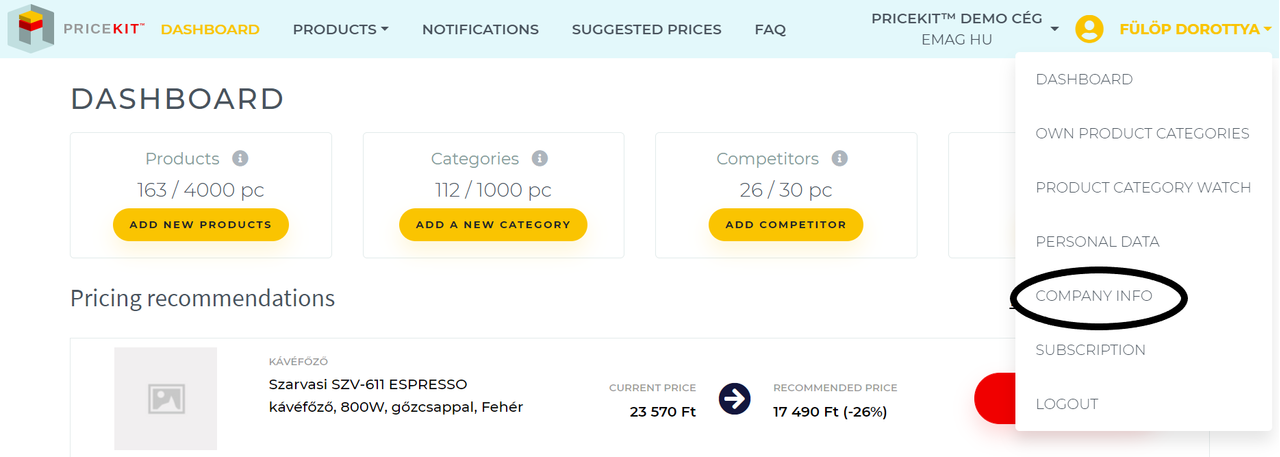Expand the Products dropdown in navbar
The height and width of the screenshot is (457, 1280).
click(340, 29)
